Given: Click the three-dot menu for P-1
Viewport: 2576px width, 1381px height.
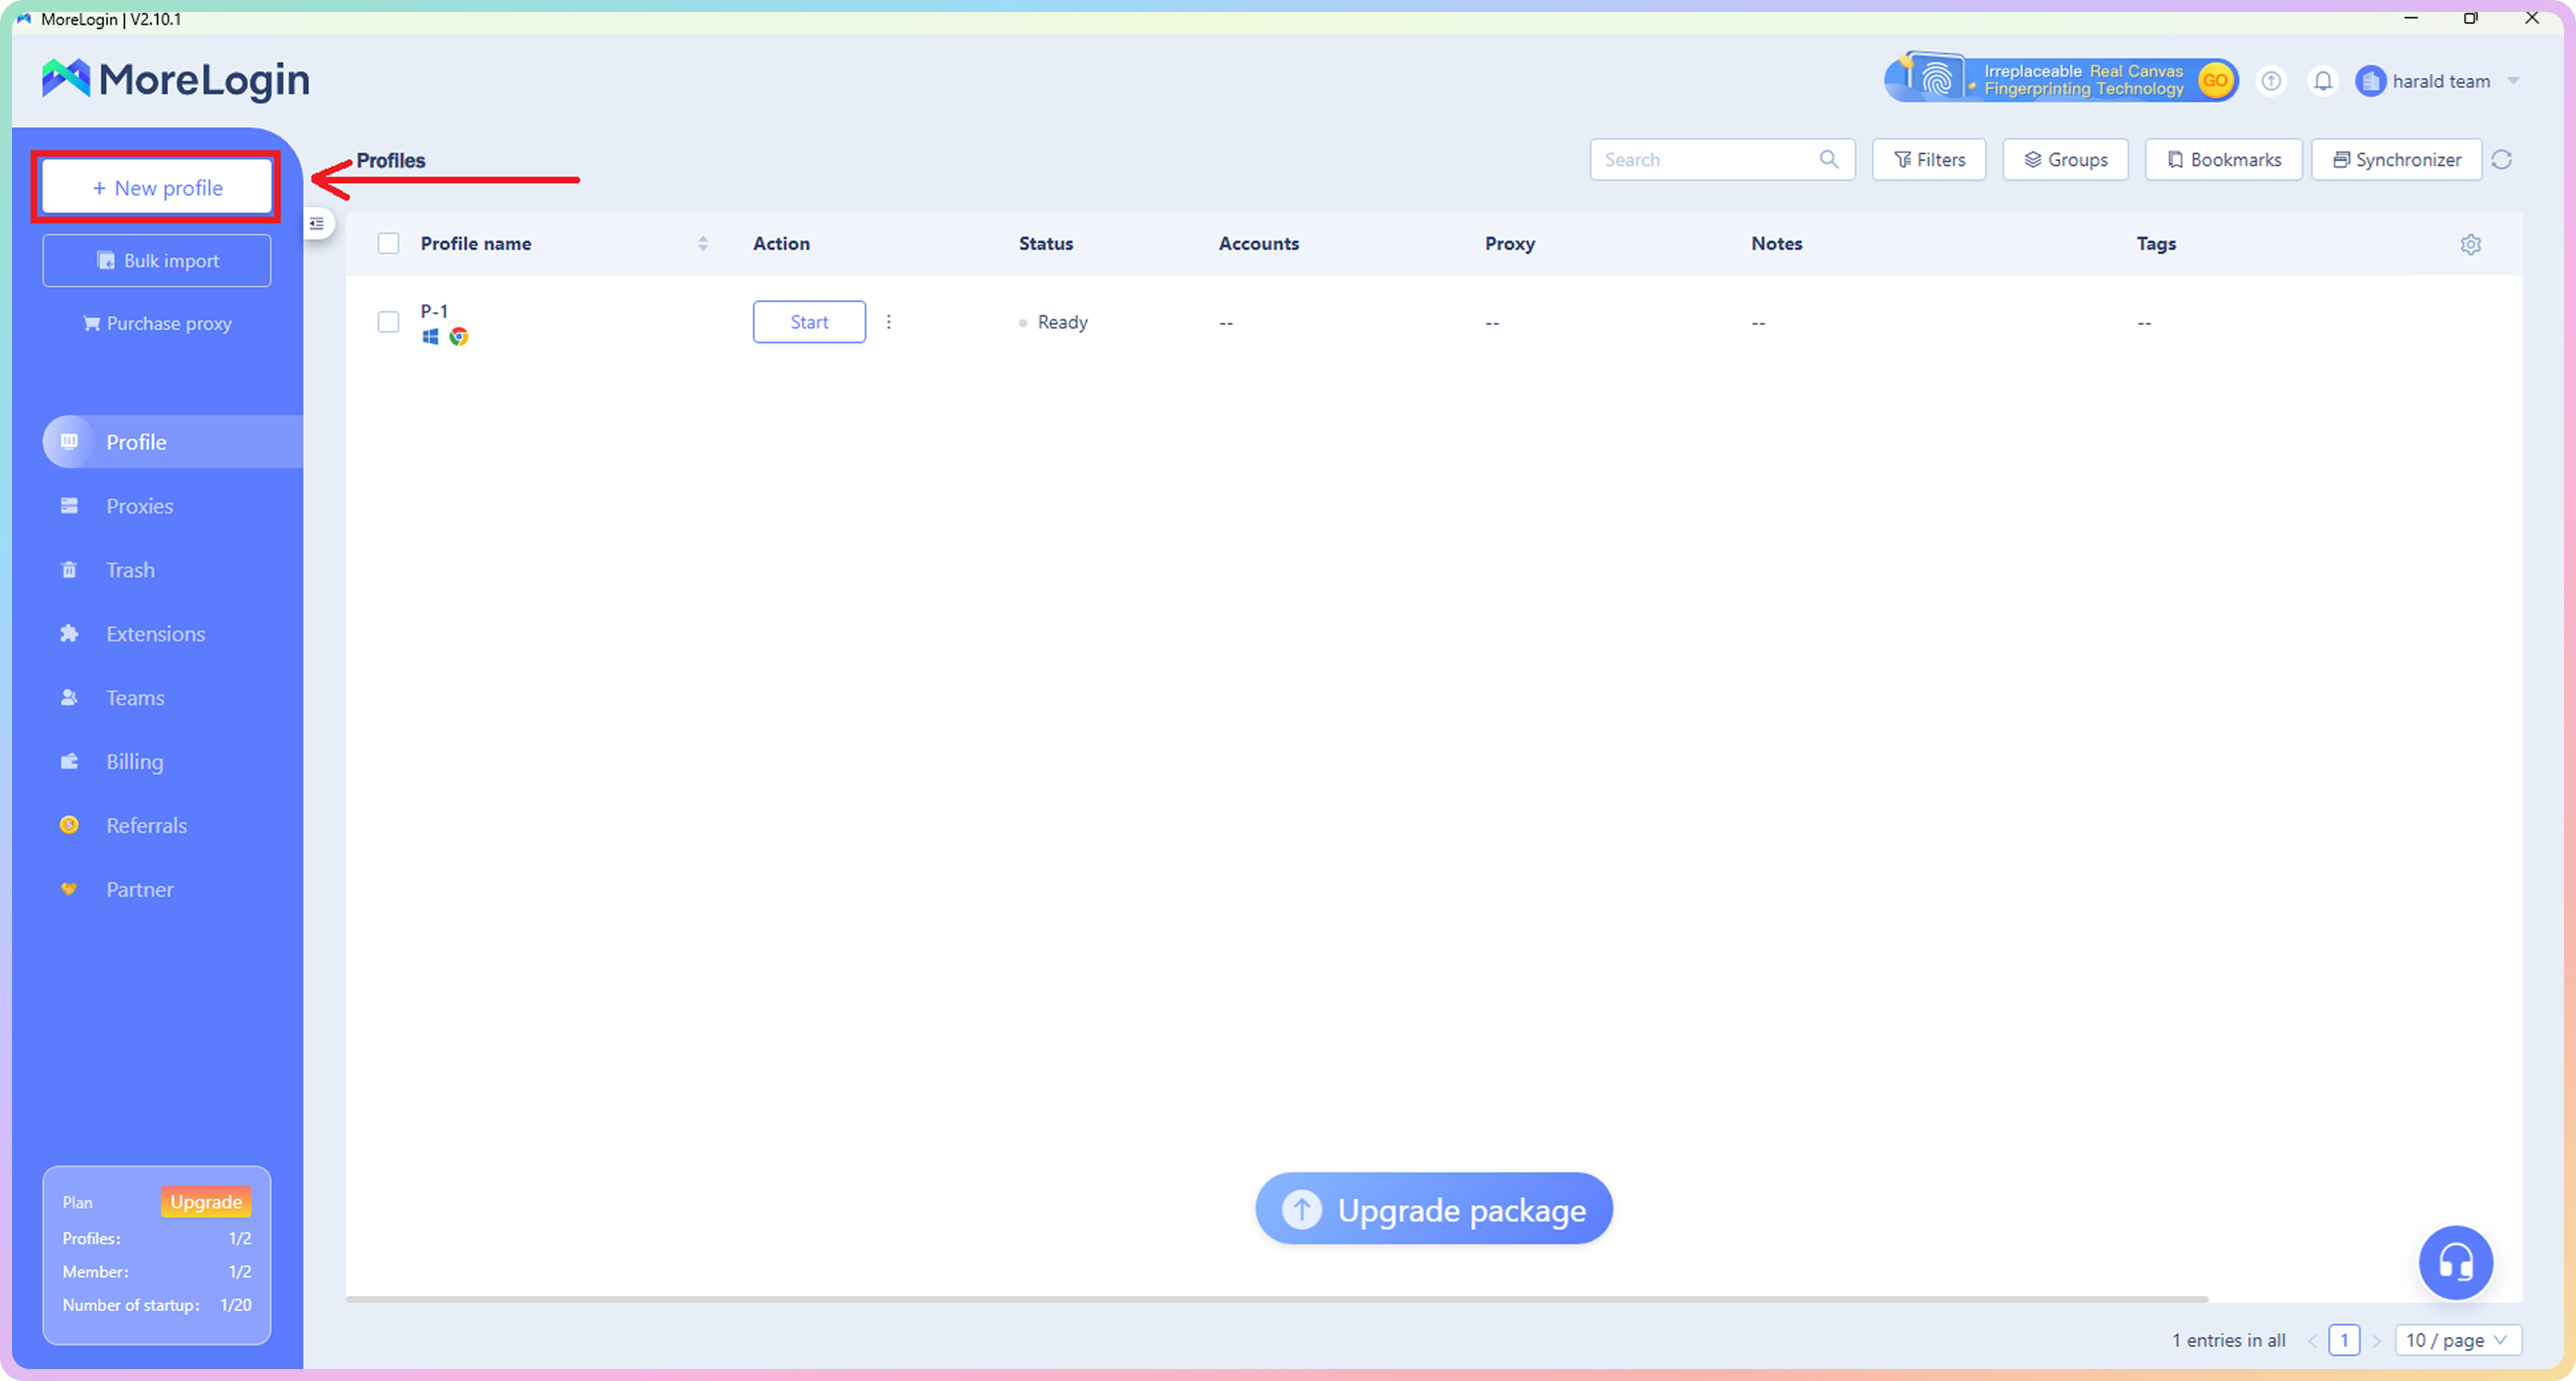Looking at the screenshot, I should (888, 322).
